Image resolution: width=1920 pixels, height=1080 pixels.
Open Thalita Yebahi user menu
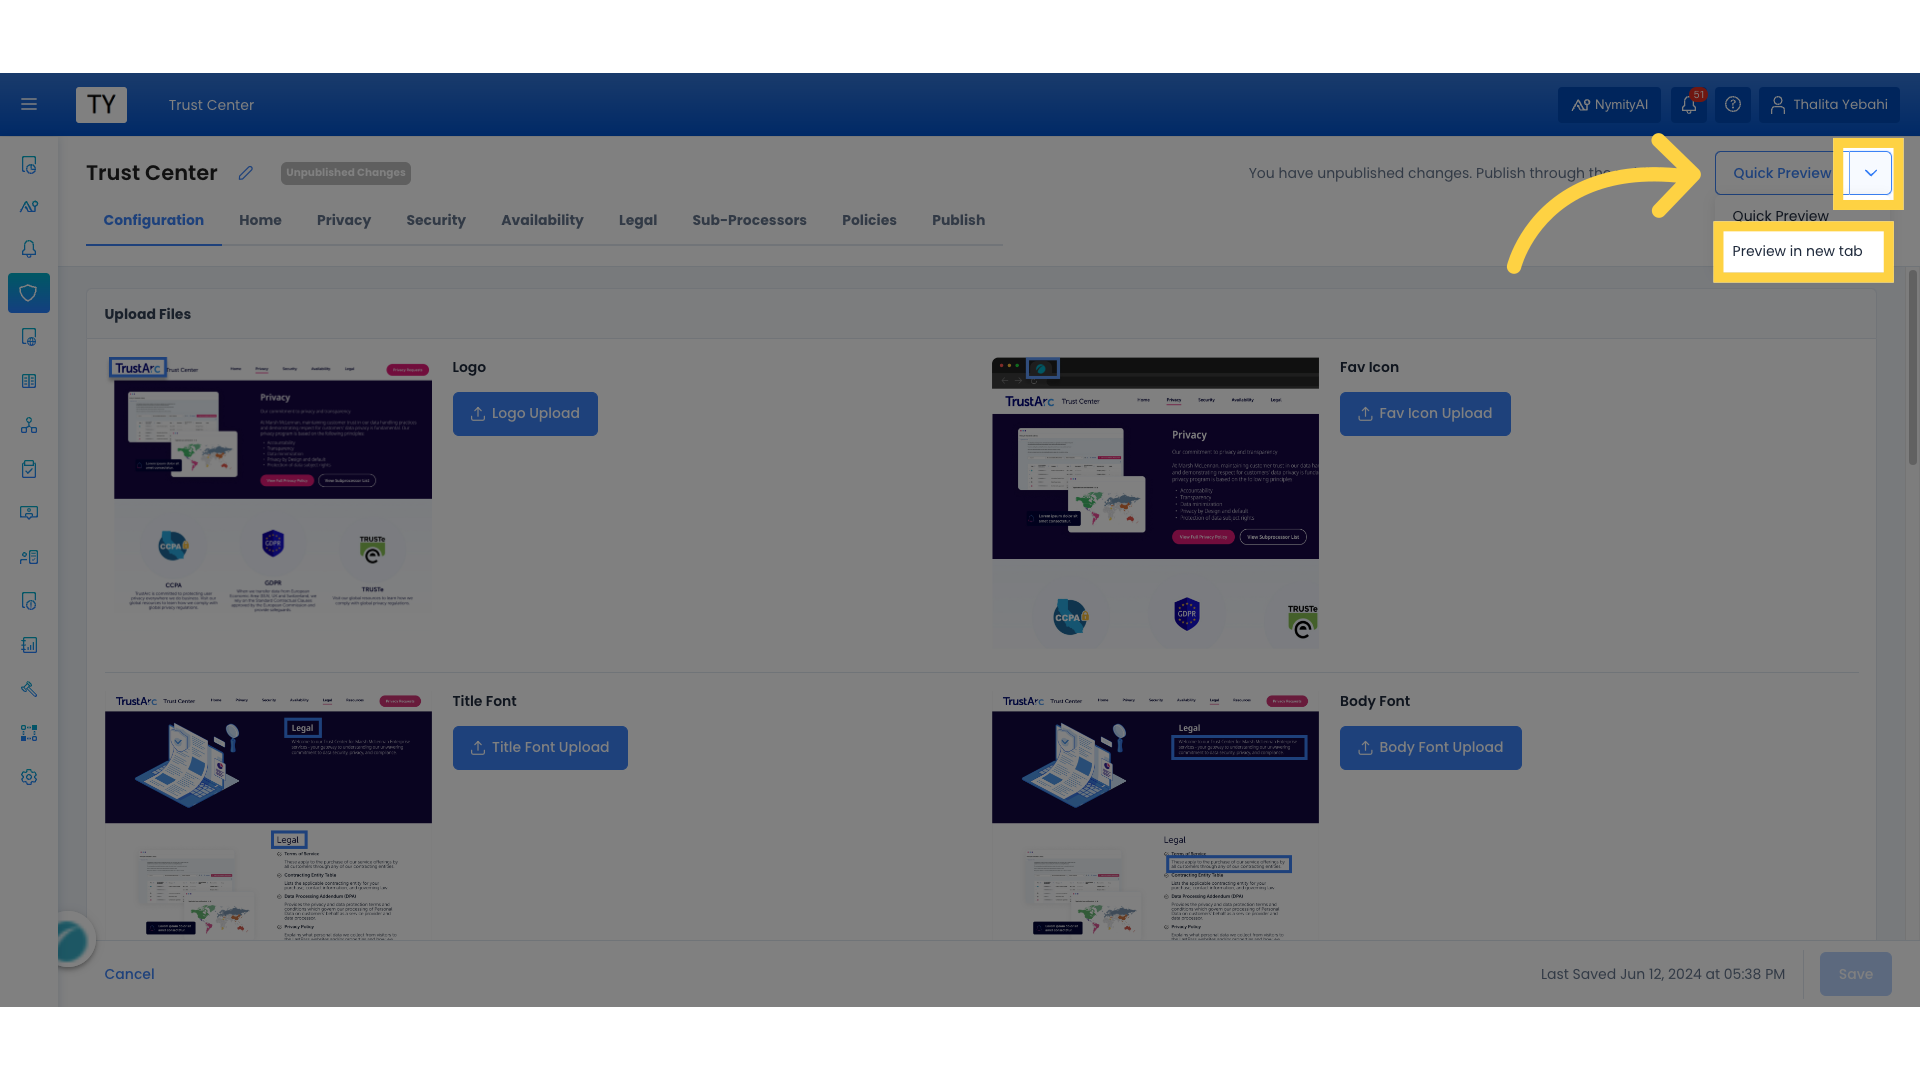(1829, 104)
